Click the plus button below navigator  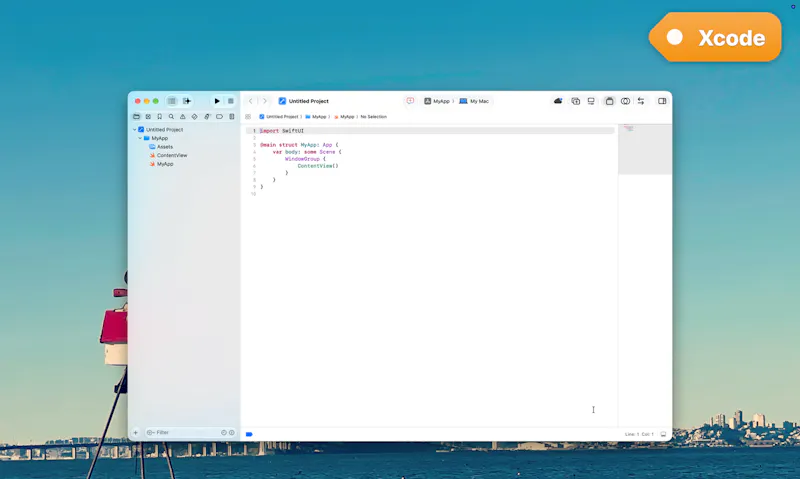click(x=136, y=433)
